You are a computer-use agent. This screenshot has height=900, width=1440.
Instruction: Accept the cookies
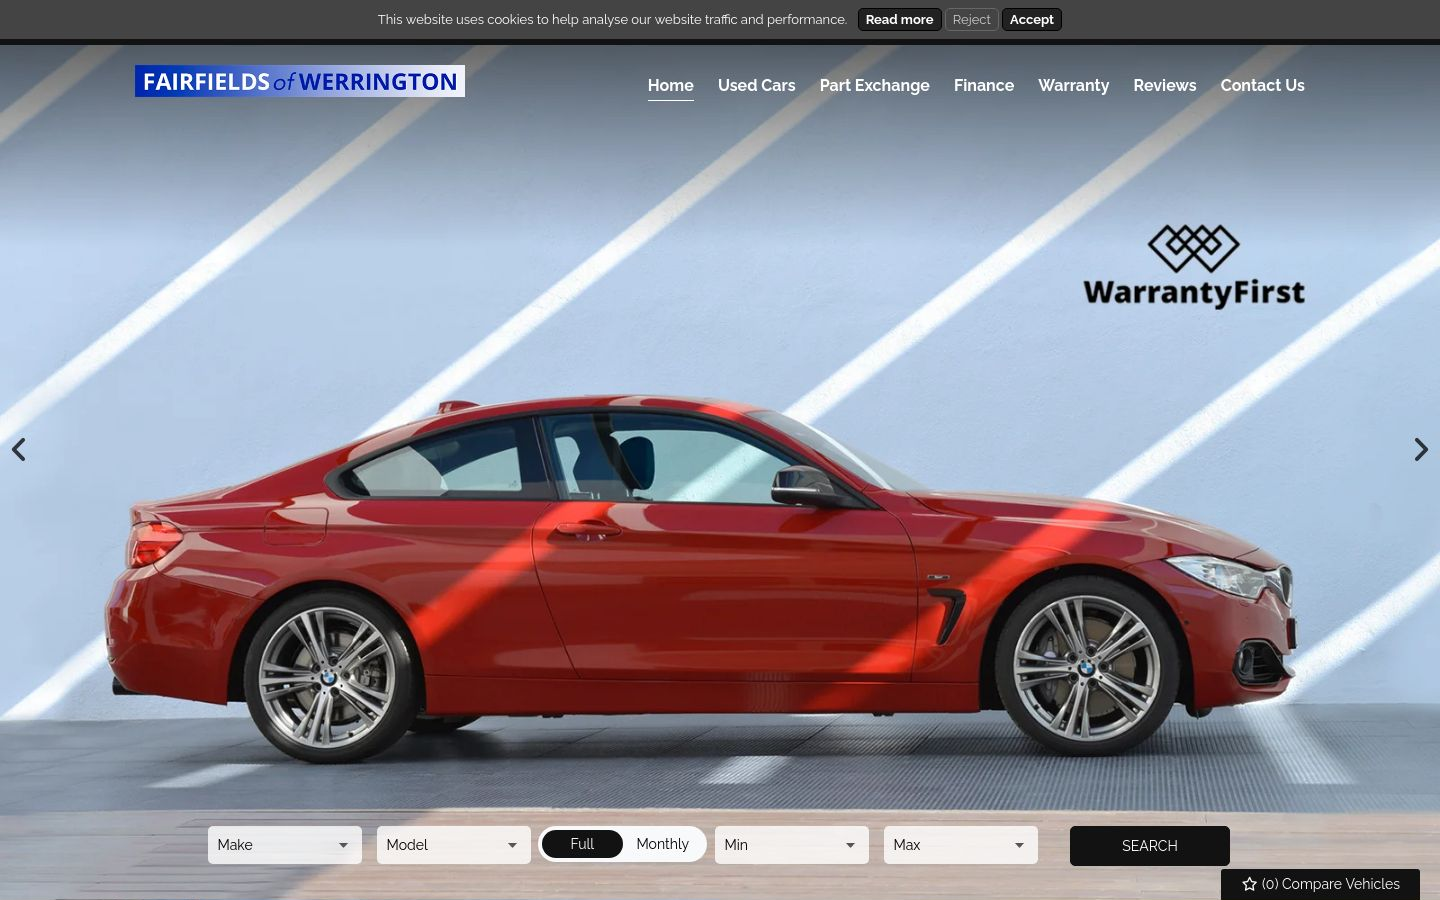(x=1032, y=19)
